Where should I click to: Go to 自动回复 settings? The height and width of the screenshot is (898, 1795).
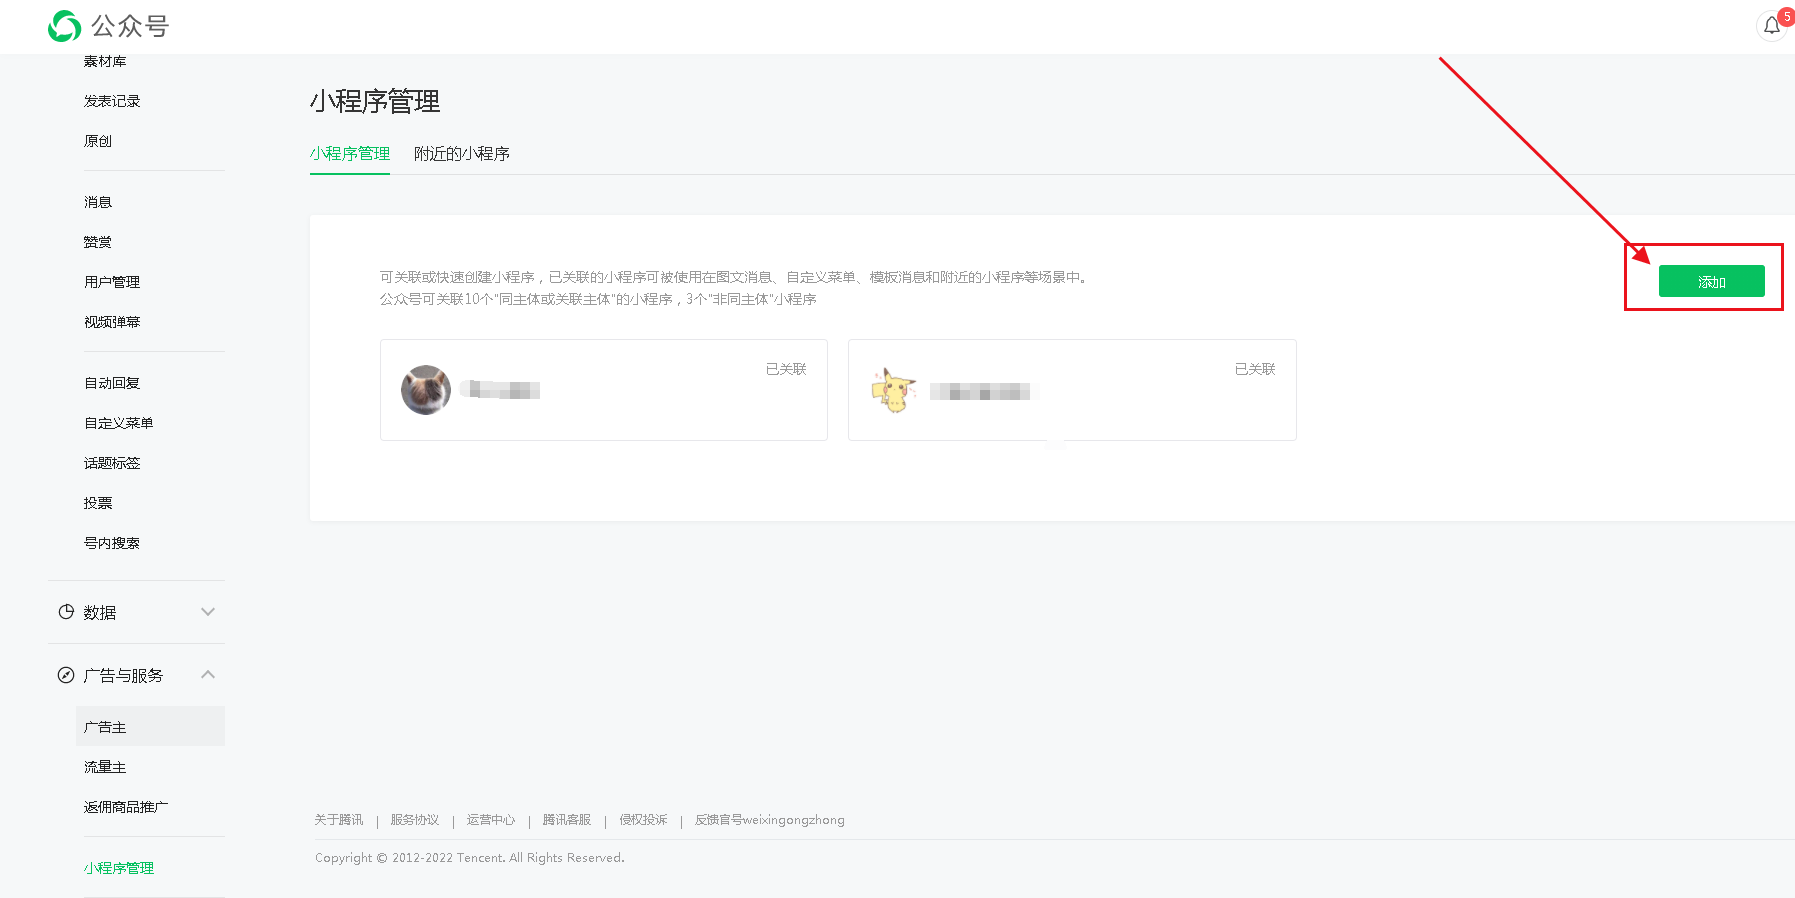[112, 383]
